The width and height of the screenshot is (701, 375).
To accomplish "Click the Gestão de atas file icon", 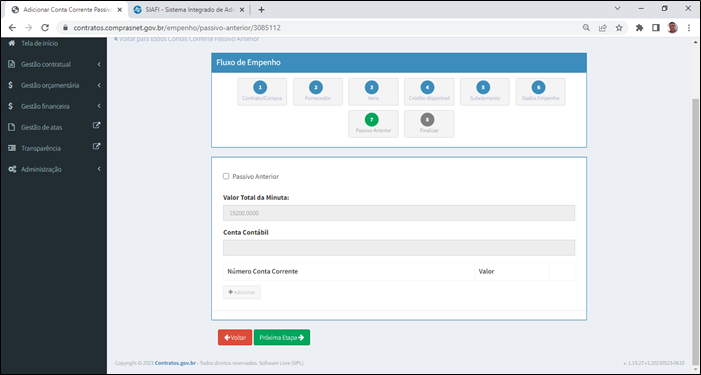I will [12, 127].
